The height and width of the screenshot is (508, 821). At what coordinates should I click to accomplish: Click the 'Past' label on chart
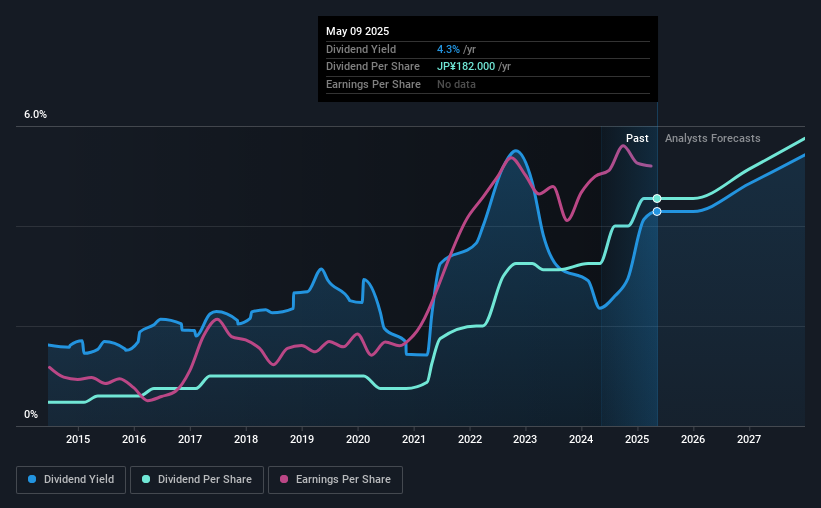[x=637, y=138]
